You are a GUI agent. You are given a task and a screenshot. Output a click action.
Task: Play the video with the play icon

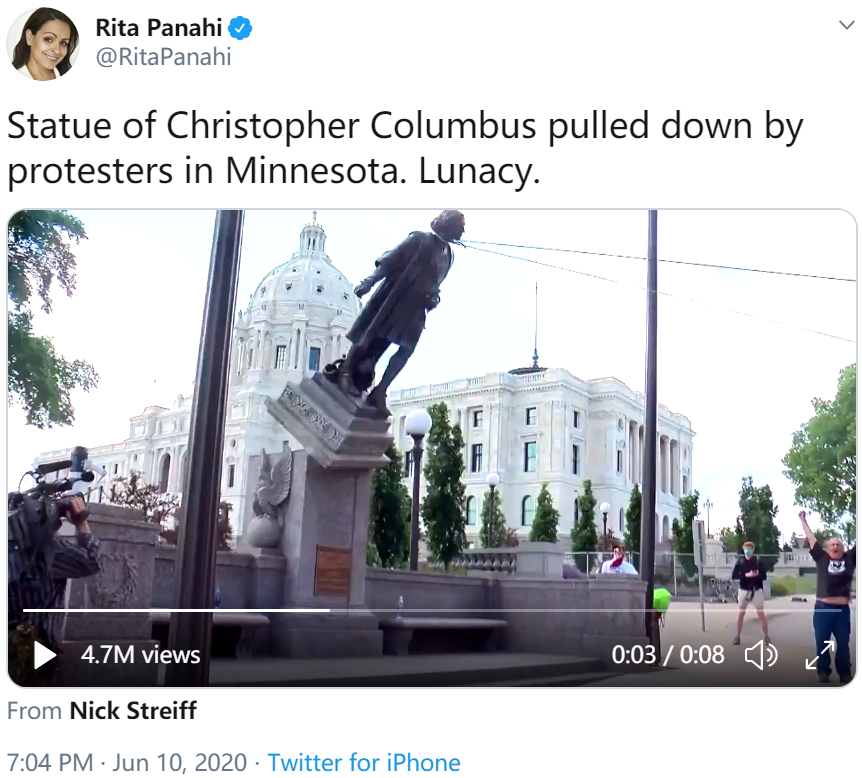click(45, 655)
